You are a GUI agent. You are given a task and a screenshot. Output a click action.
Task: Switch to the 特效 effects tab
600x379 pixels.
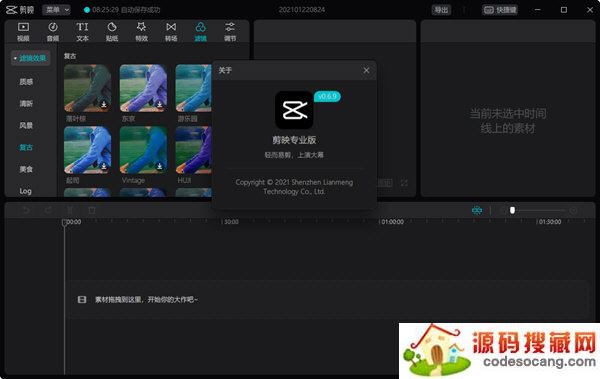click(141, 32)
